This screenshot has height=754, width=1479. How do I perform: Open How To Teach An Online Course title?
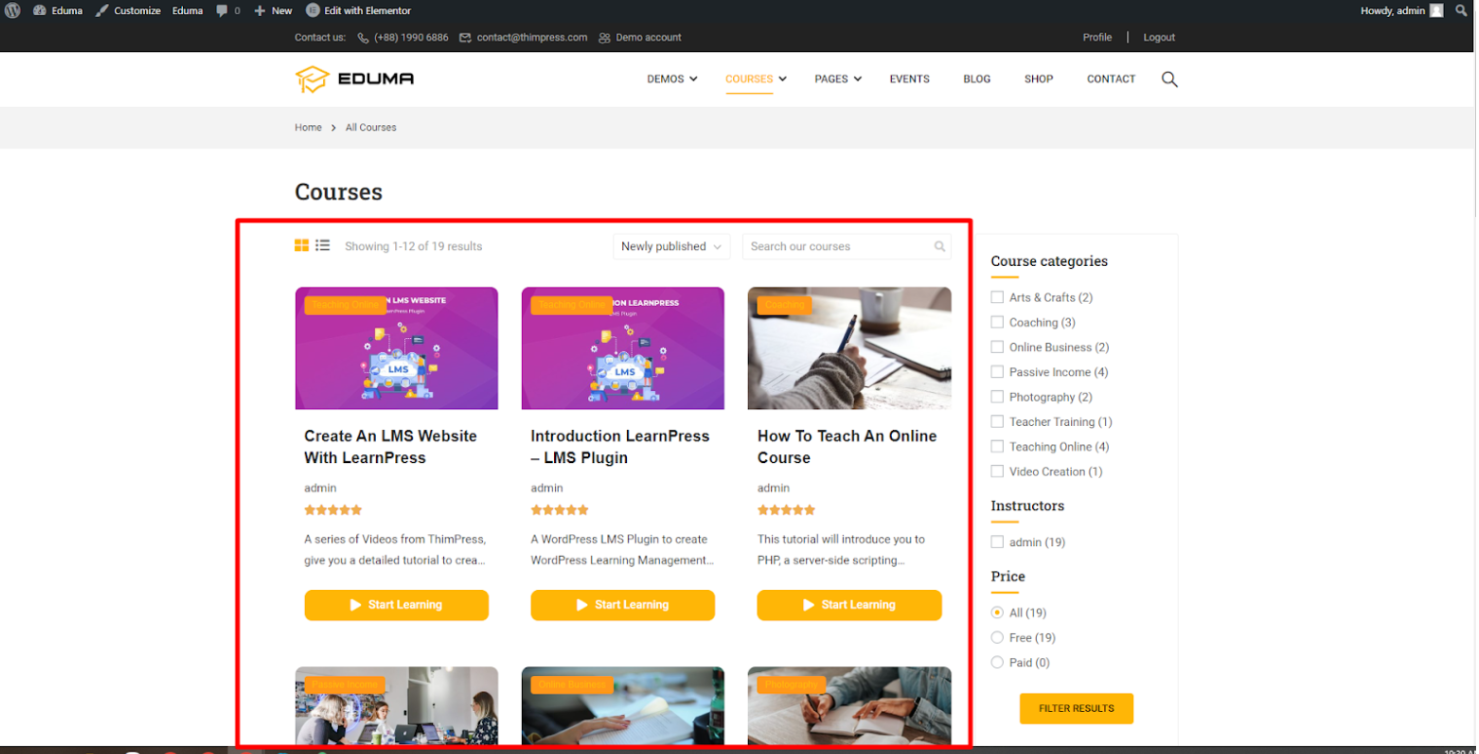click(x=847, y=447)
